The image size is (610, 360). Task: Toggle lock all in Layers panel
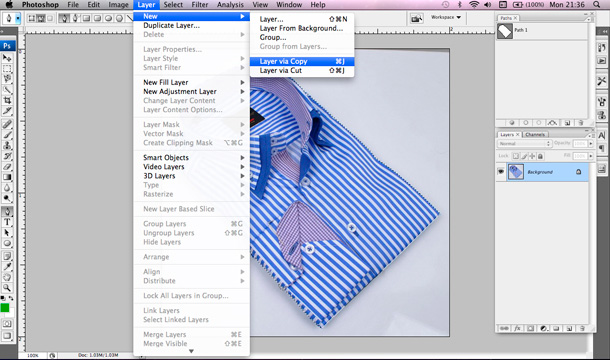pos(540,156)
